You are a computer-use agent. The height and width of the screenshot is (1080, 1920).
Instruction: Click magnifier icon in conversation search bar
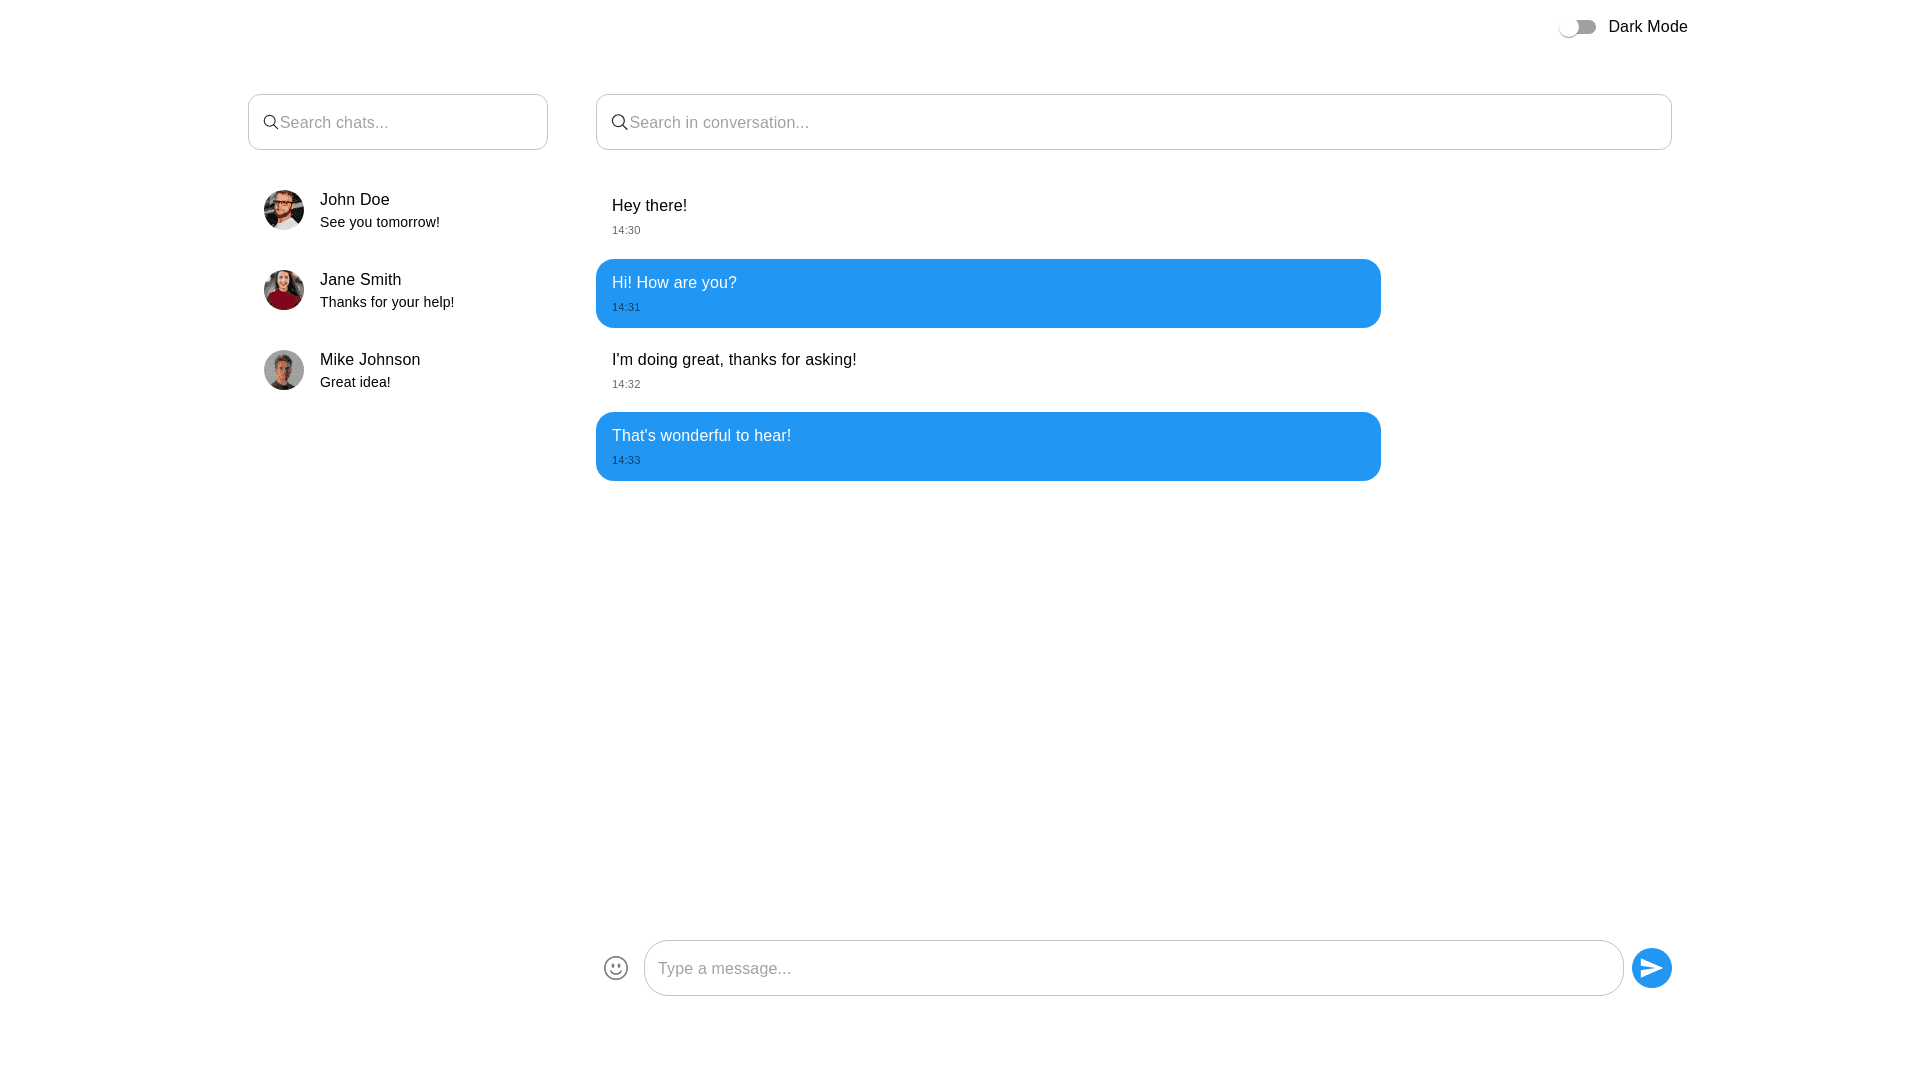pyautogui.click(x=619, y=122)
